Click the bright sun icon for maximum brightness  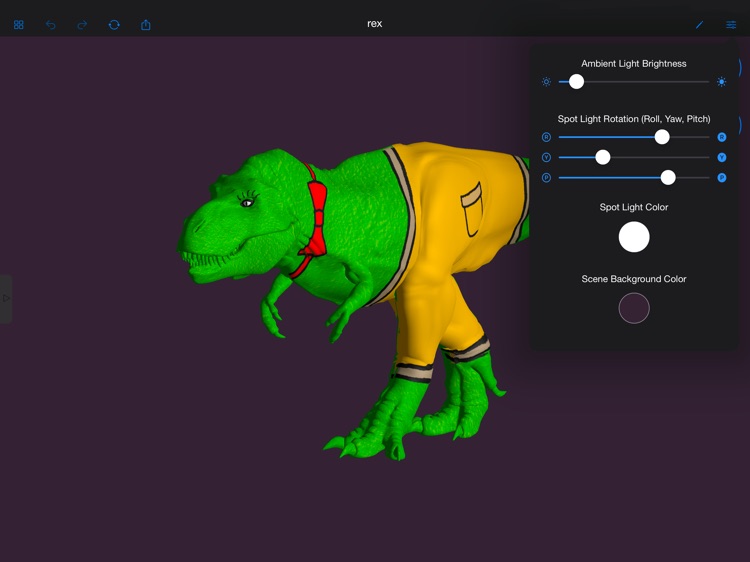click(721, 82)
